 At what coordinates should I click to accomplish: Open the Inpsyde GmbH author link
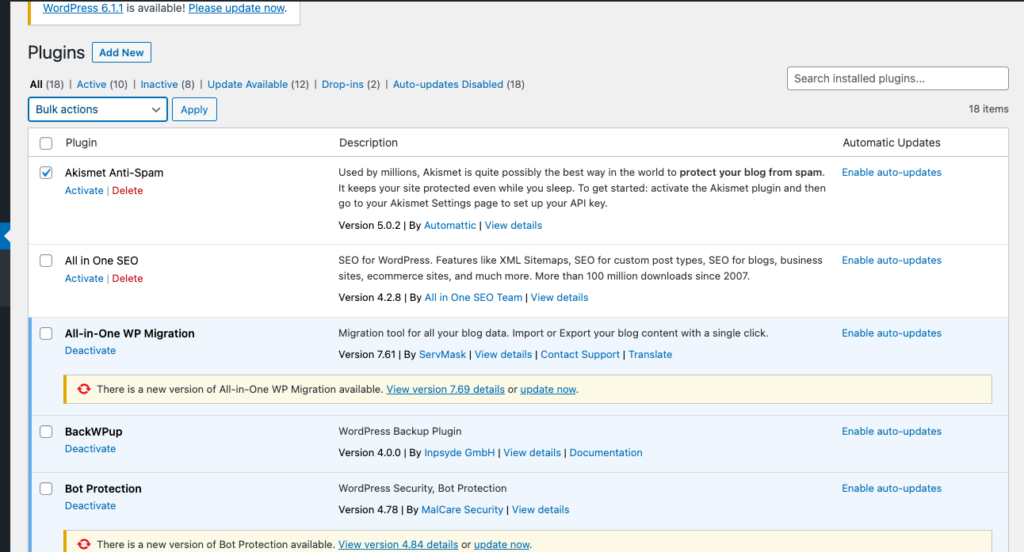(x=459, y=453)
